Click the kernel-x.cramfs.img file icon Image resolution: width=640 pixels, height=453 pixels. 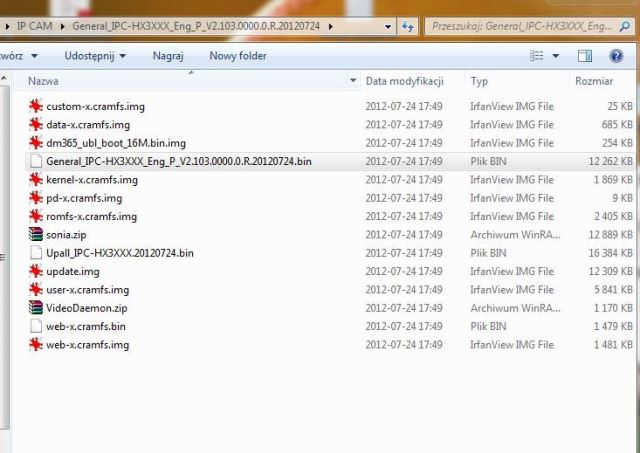point(36,180)
